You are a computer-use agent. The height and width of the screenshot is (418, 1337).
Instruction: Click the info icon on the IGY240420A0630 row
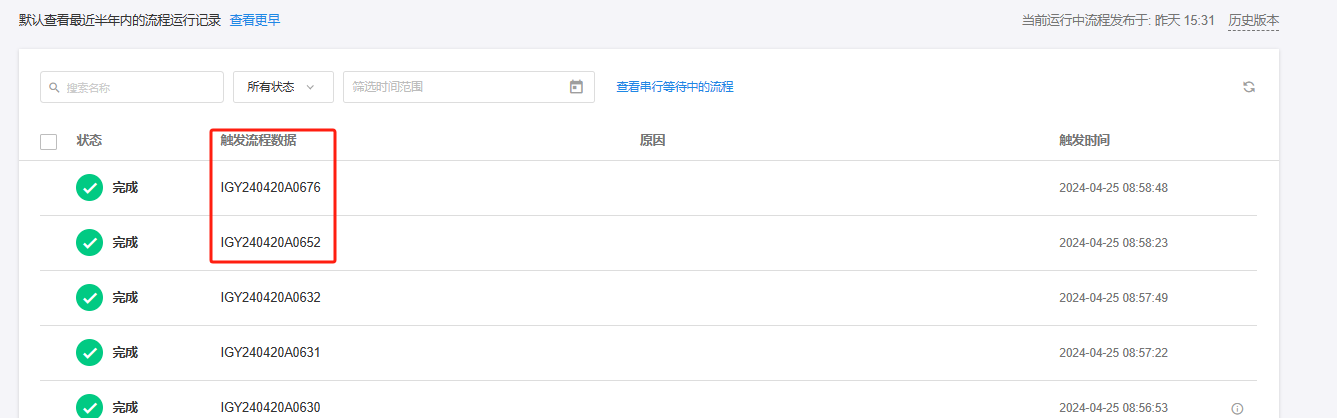coord(1237,408)
